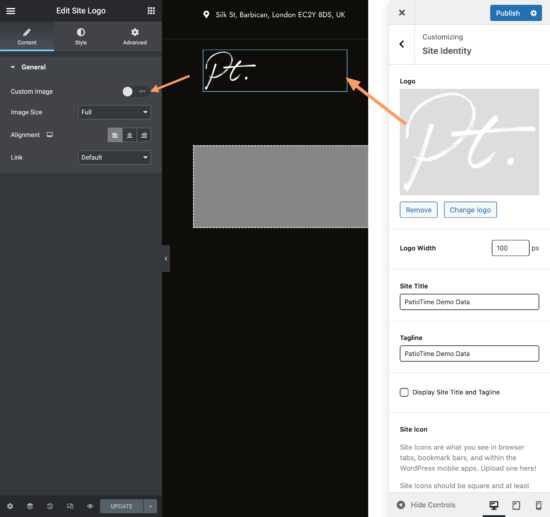This screenshot has width=550, height=517.
Task: Collapse the Elementor editor panel
Action: coord(166,258)
